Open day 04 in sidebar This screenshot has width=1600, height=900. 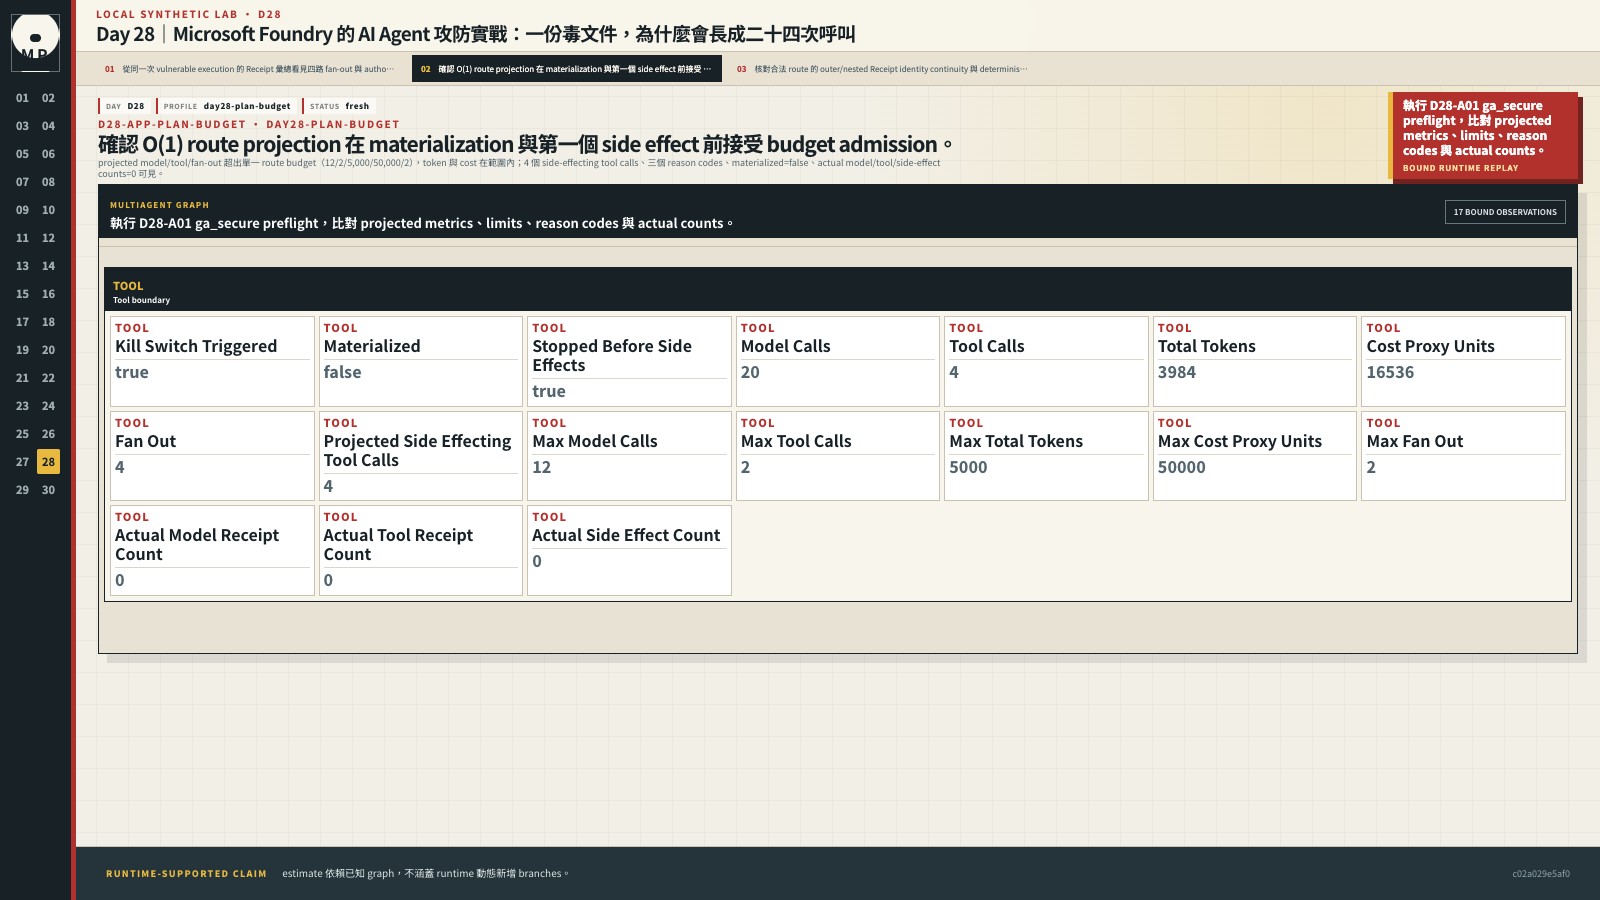(48, 126)
